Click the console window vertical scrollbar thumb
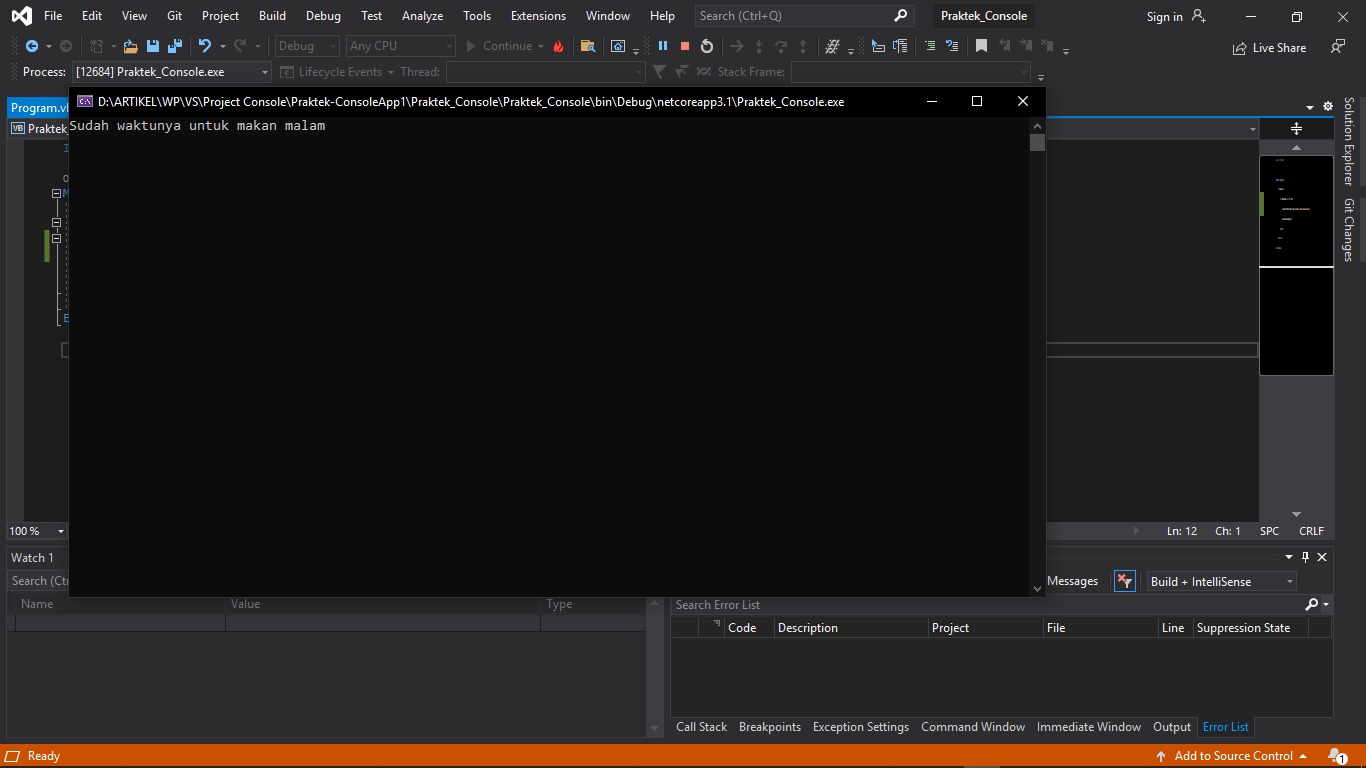Screen dimensions: 1366x768 click(1037, 142)
